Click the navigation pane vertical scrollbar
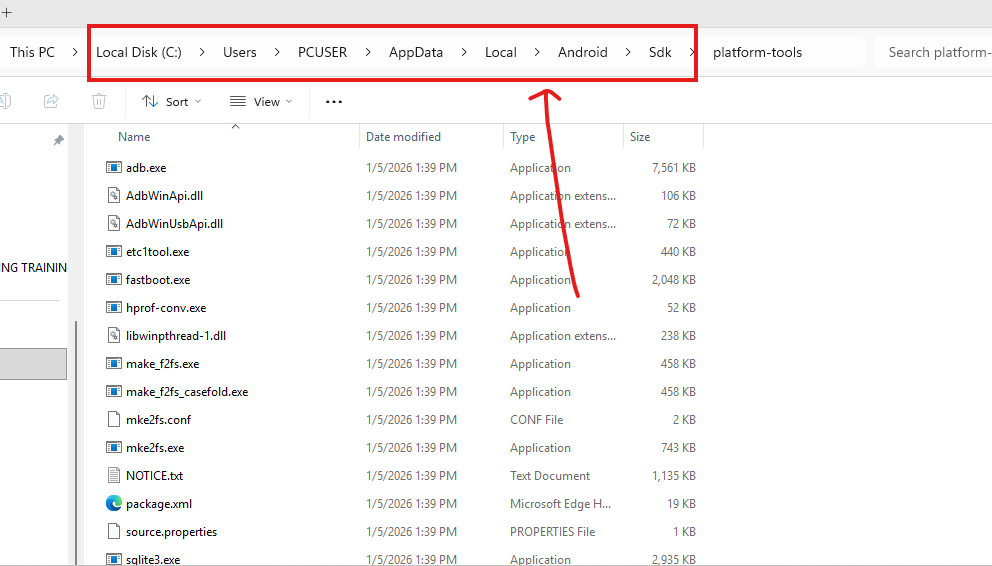 [75, 440]
